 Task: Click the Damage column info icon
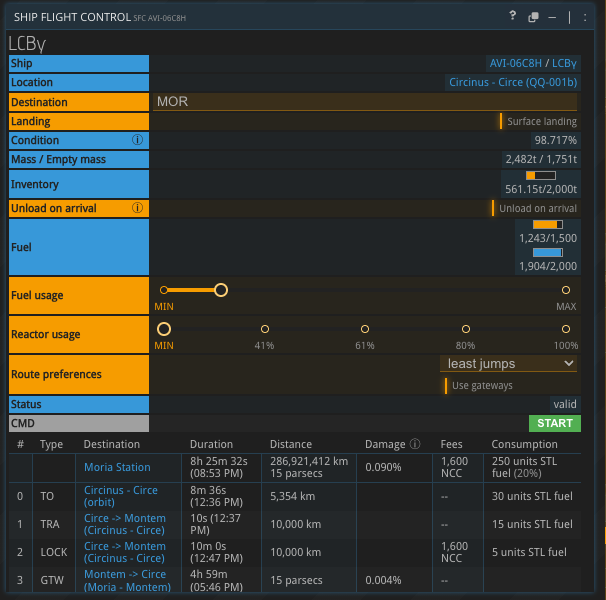pyautogui.click(x=415, y=444)
